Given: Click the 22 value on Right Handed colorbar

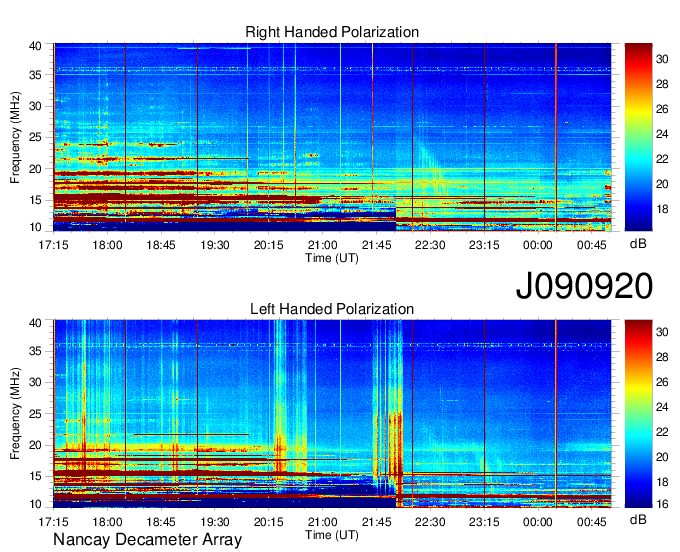Looking at the screenshot, I should point(662,159).
